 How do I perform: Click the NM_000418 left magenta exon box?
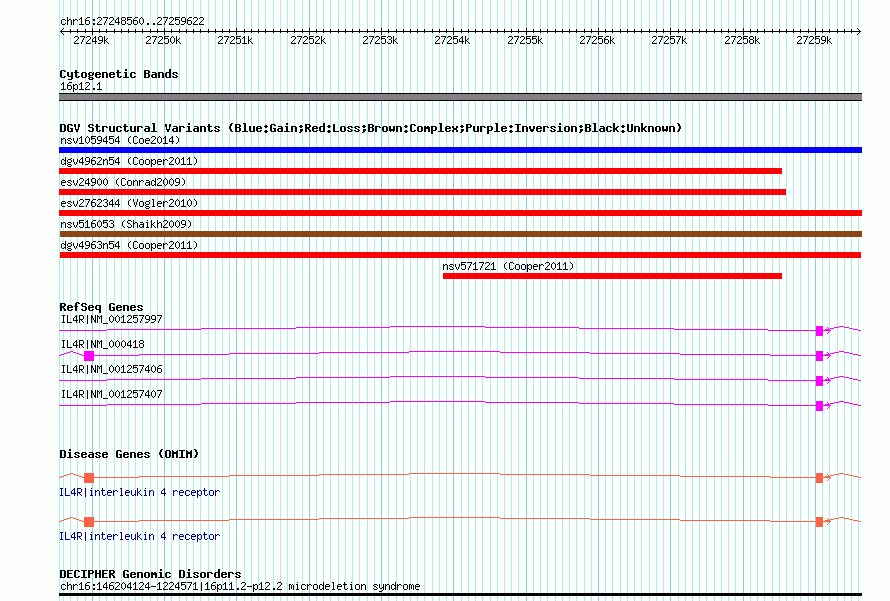point(89,356)
